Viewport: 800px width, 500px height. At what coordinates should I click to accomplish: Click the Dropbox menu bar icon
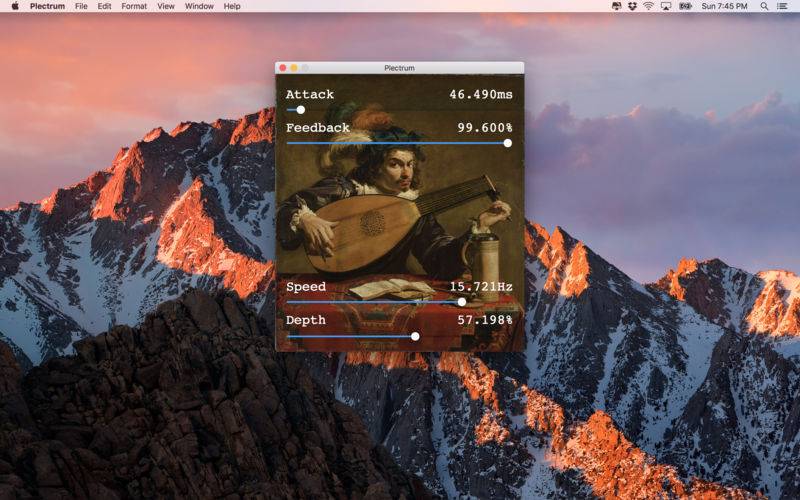click(631, 6)
